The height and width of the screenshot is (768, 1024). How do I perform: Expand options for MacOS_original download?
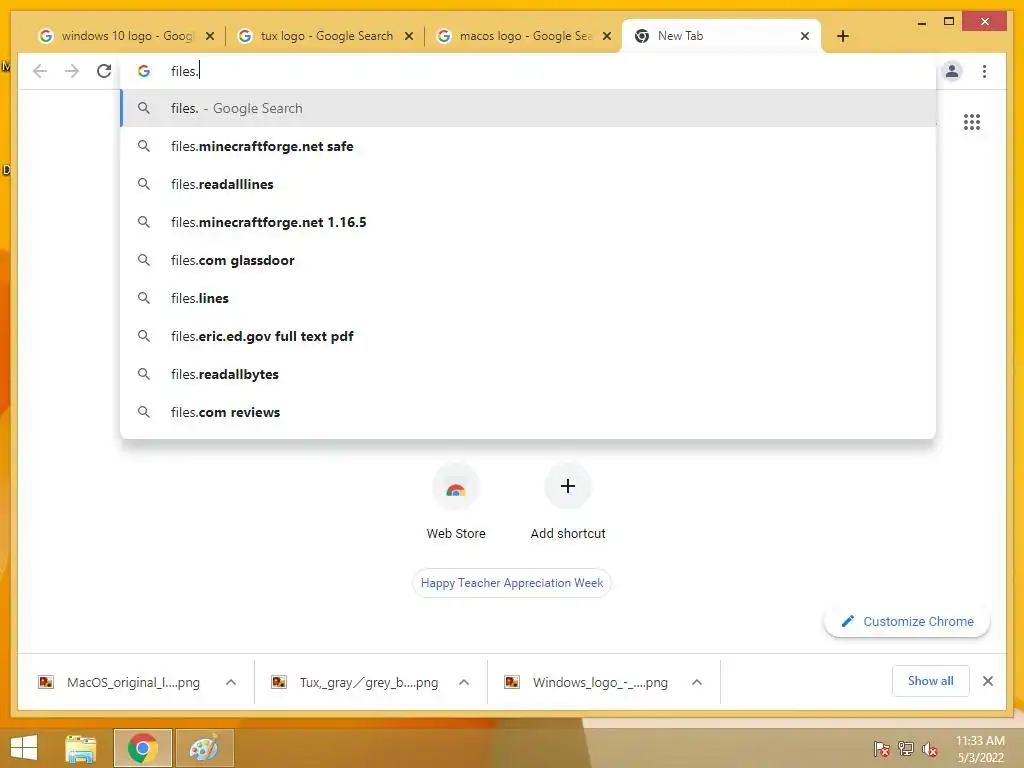coord(231,682)
